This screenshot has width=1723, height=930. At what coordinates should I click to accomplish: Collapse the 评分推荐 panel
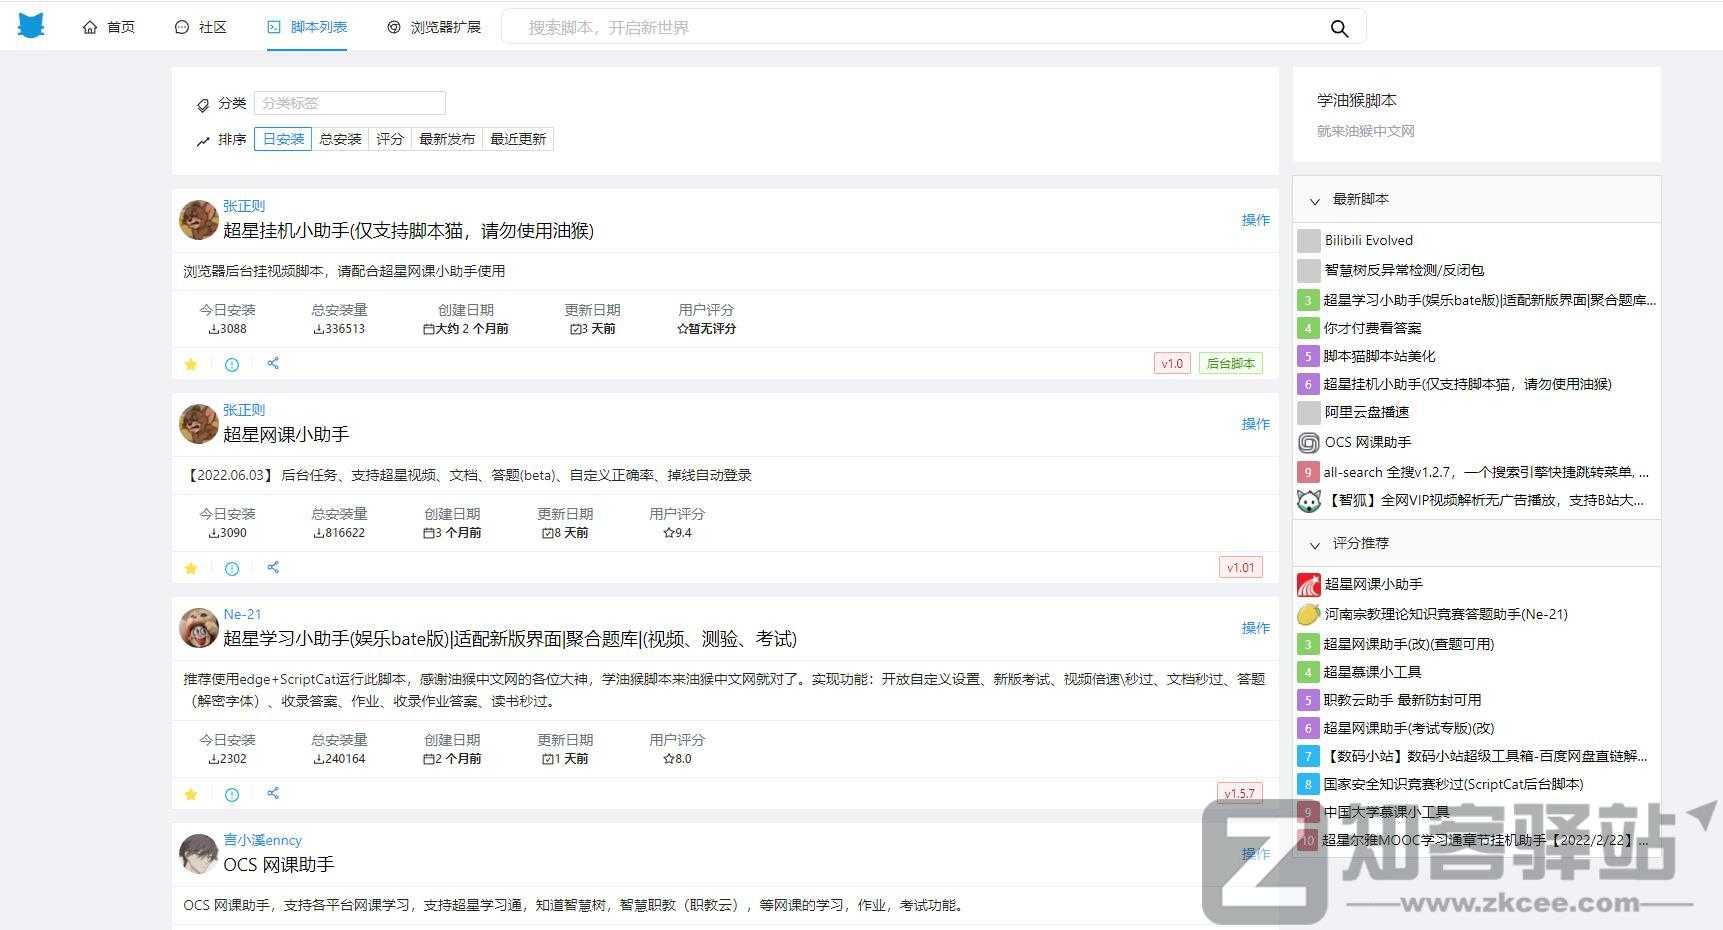tap(1315, 544)
